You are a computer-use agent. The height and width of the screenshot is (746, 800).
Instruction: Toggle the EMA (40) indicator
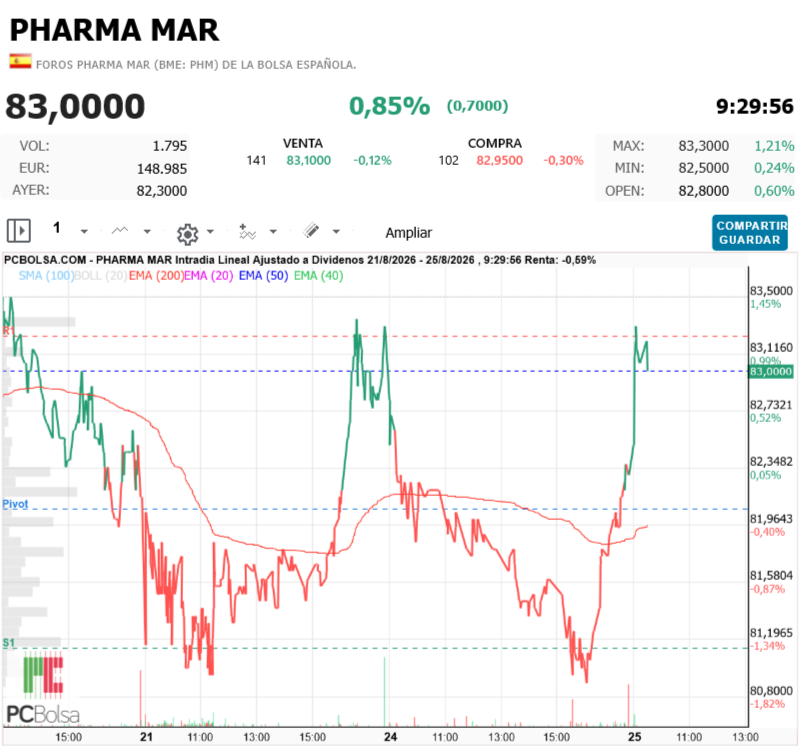tap(318, 276)
